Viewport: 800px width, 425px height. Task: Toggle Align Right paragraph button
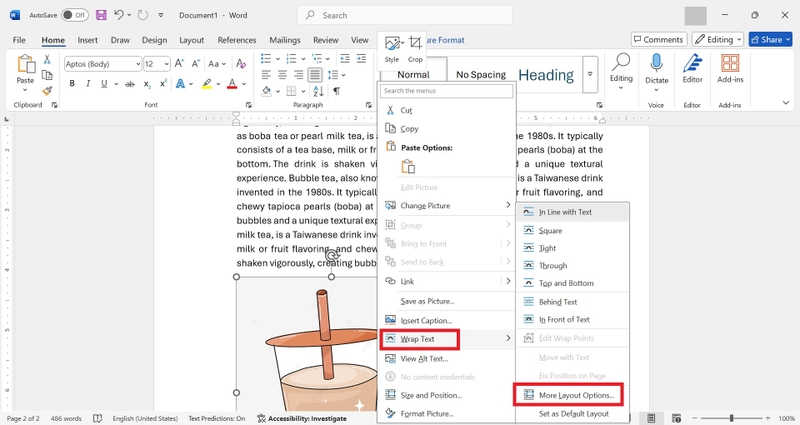click(298, 75)
